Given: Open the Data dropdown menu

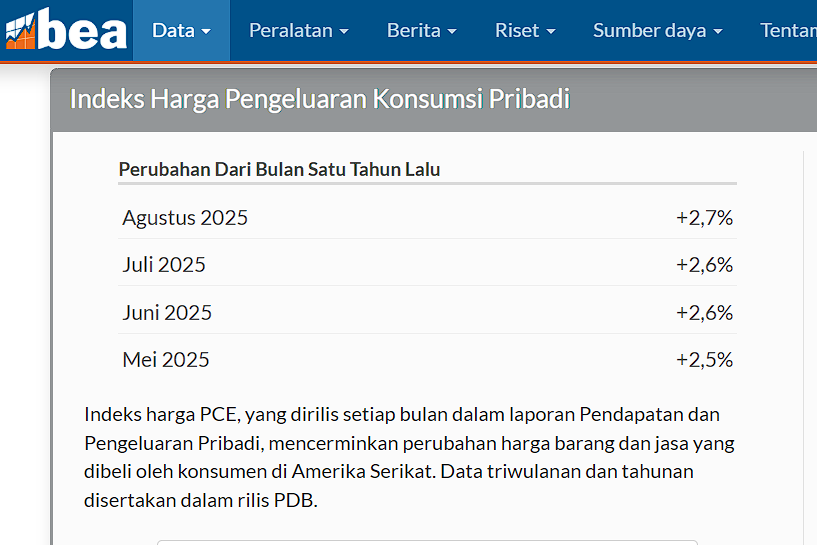Looking at the screenshot, I should [181, 30].
